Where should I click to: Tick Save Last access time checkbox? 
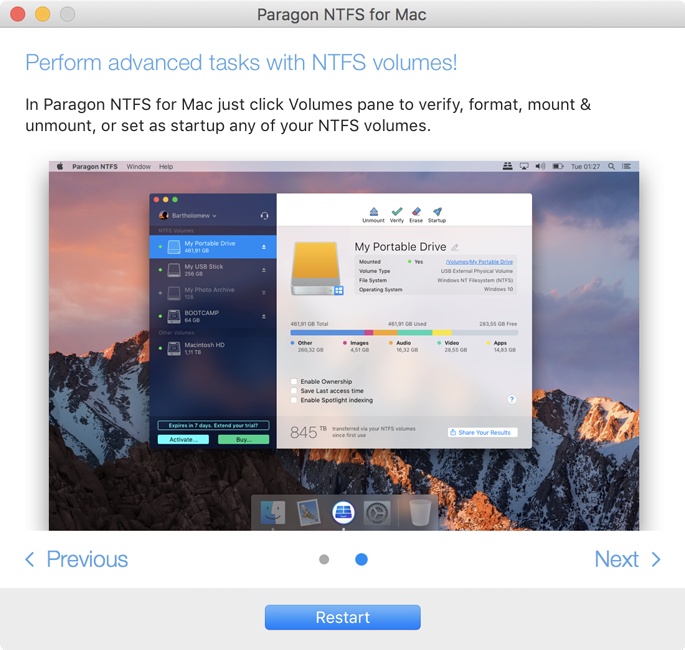click(294, 391)
